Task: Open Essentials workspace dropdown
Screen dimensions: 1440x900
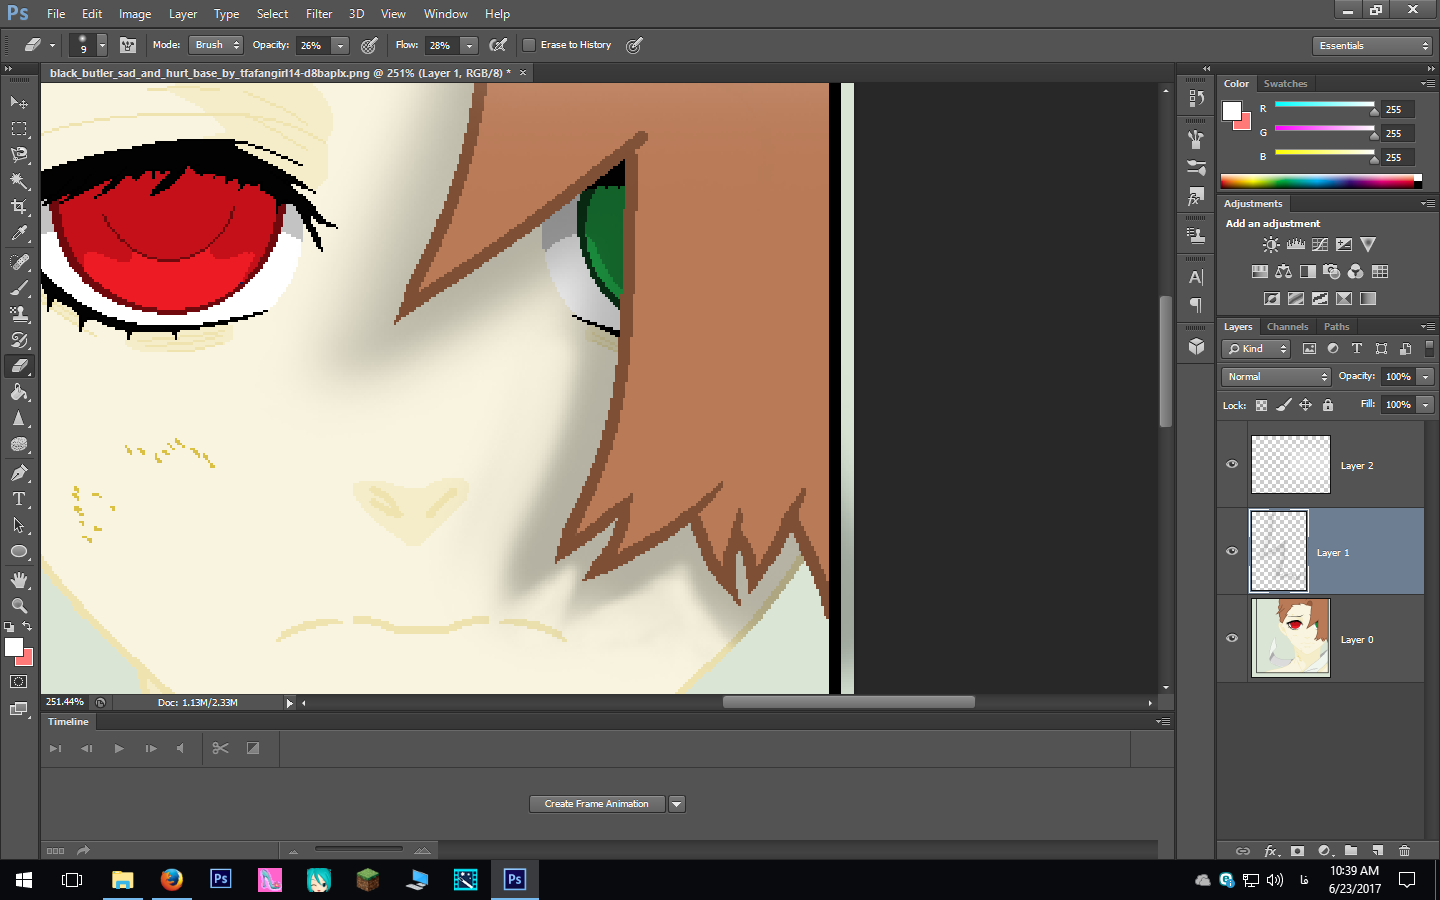Action: [1372, 46]
